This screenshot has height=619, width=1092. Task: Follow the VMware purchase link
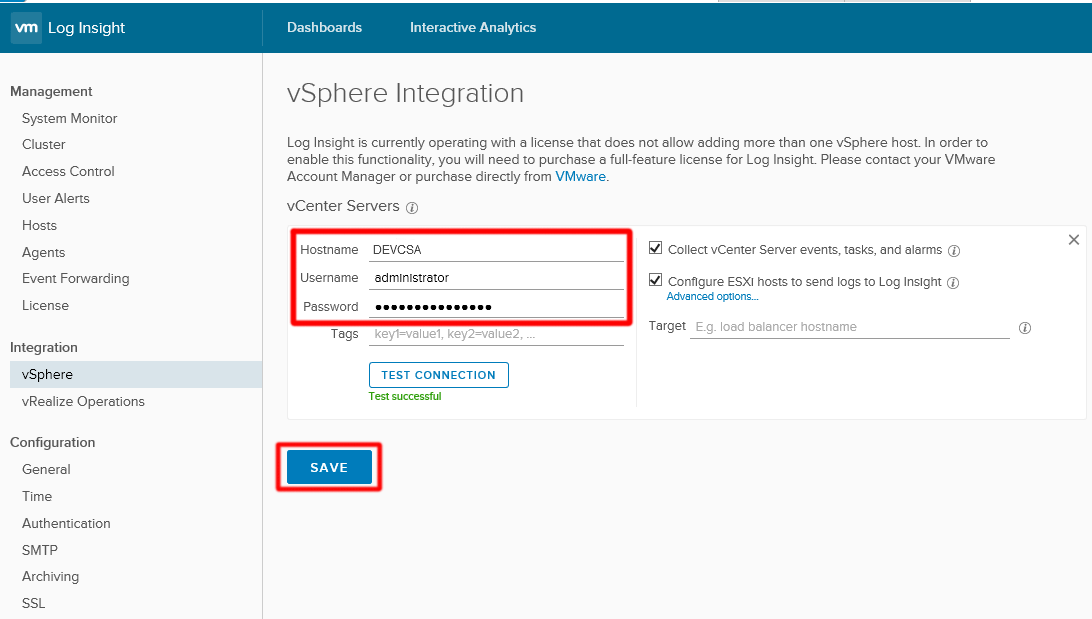coord(580,177)
